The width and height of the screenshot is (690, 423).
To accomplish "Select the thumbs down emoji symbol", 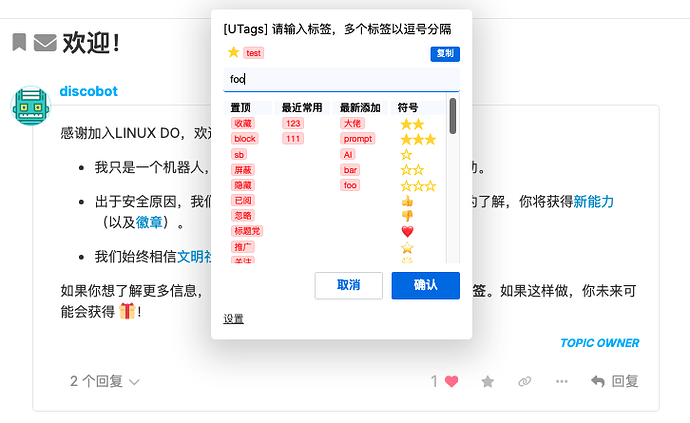I will [x=407, y=216].
